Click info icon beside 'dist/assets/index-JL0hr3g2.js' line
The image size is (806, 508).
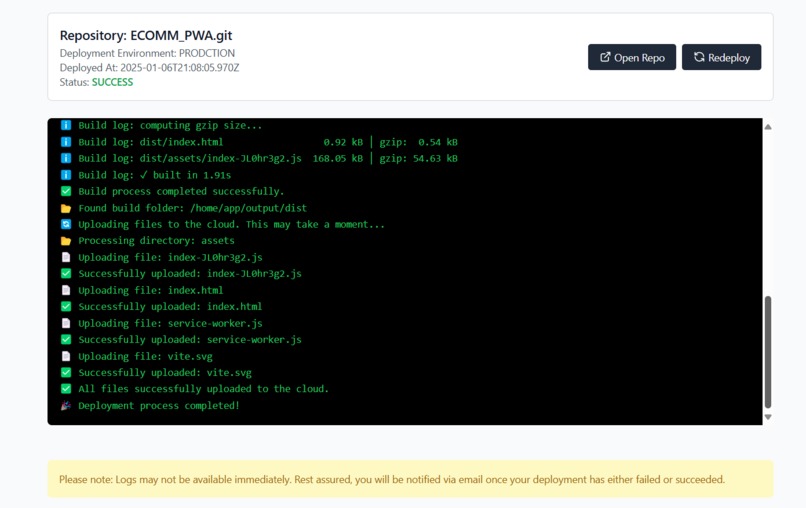tap(66, 158)
